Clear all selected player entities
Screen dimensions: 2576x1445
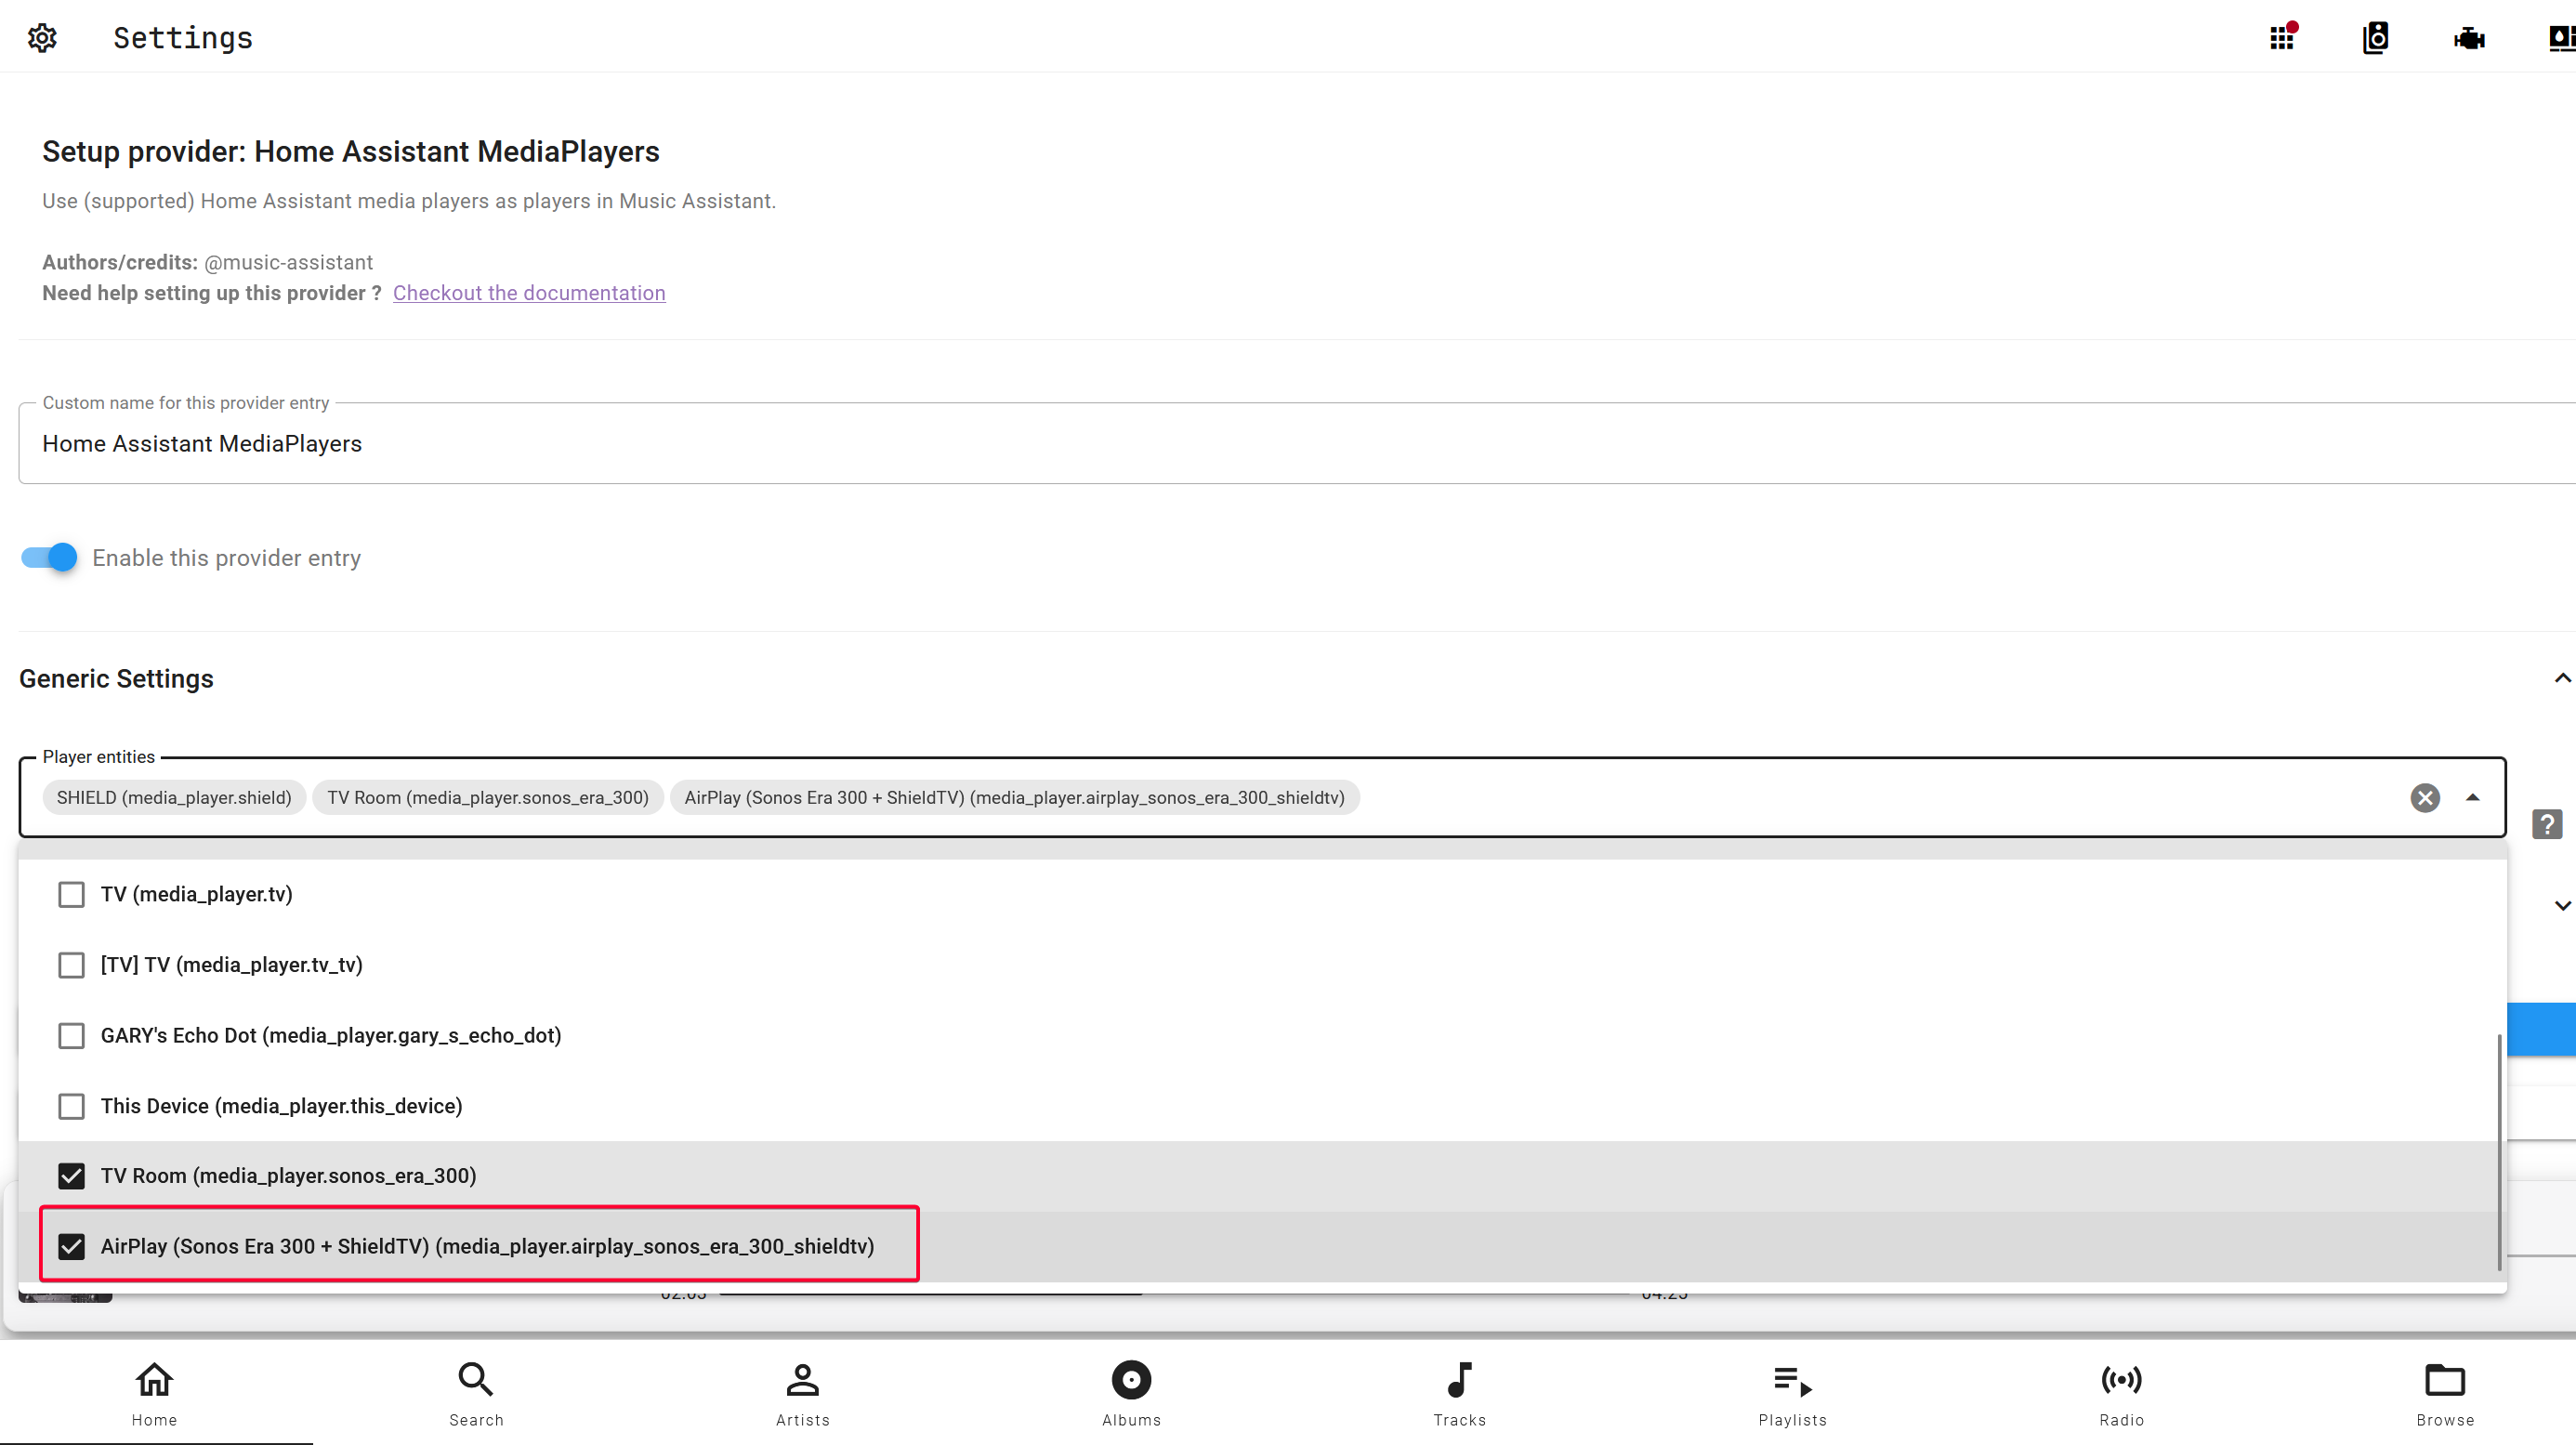(x=2424, y=797)
